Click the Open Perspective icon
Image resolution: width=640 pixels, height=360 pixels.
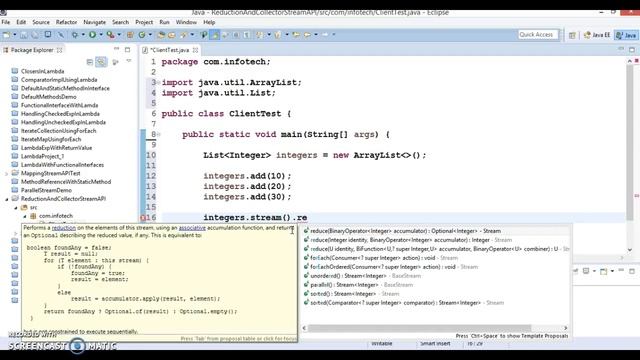coord(572,35)
